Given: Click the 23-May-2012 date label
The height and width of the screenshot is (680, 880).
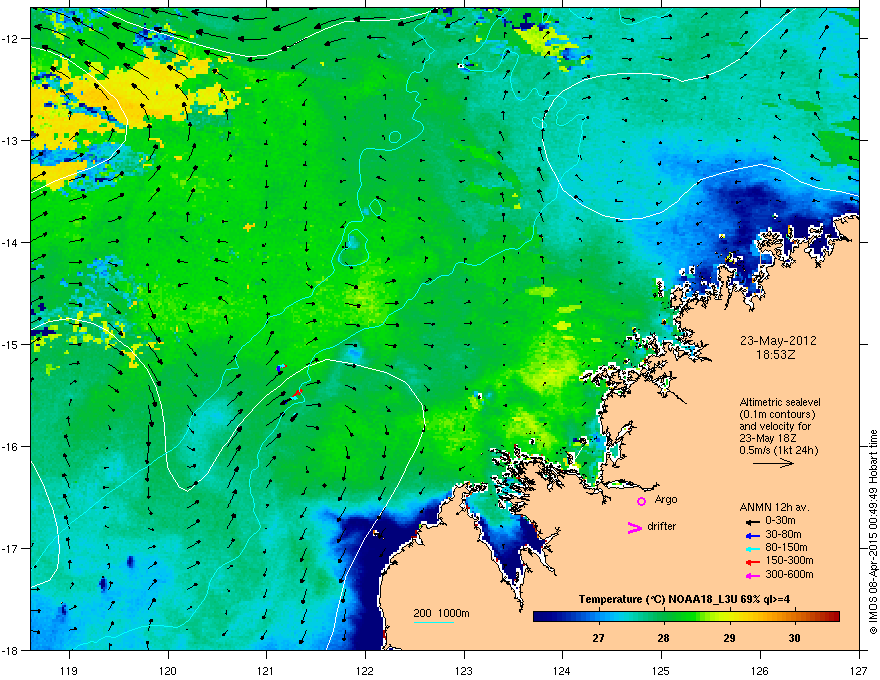Looking at the screenshot, I should click(778, 341).
